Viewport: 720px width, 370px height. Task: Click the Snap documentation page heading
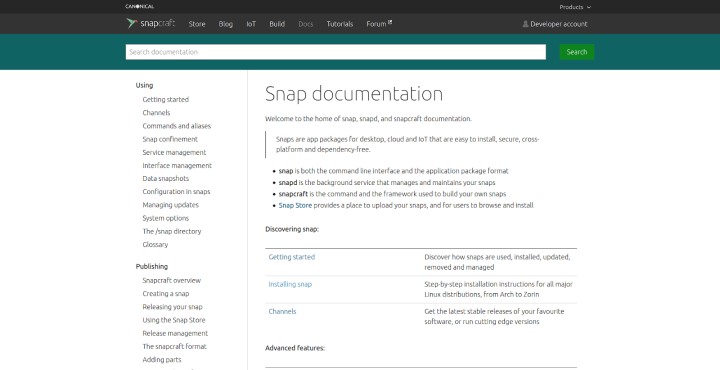tap(354, 94)
